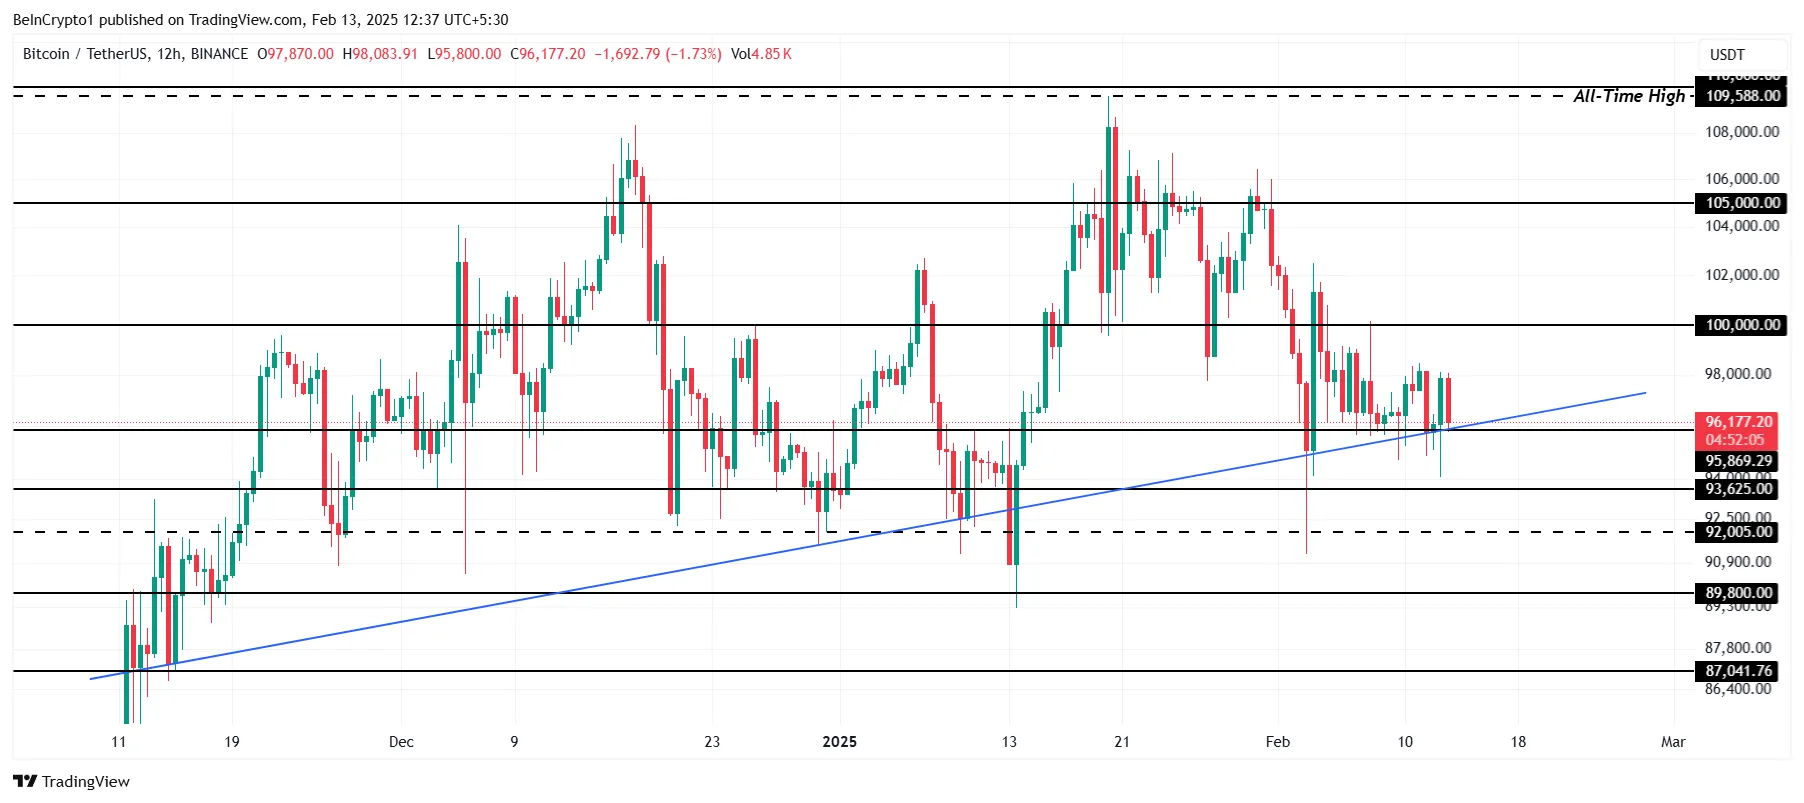
Task: Click the Dec date on time axis
Action: pyautogui.click(x=401, y=742)
